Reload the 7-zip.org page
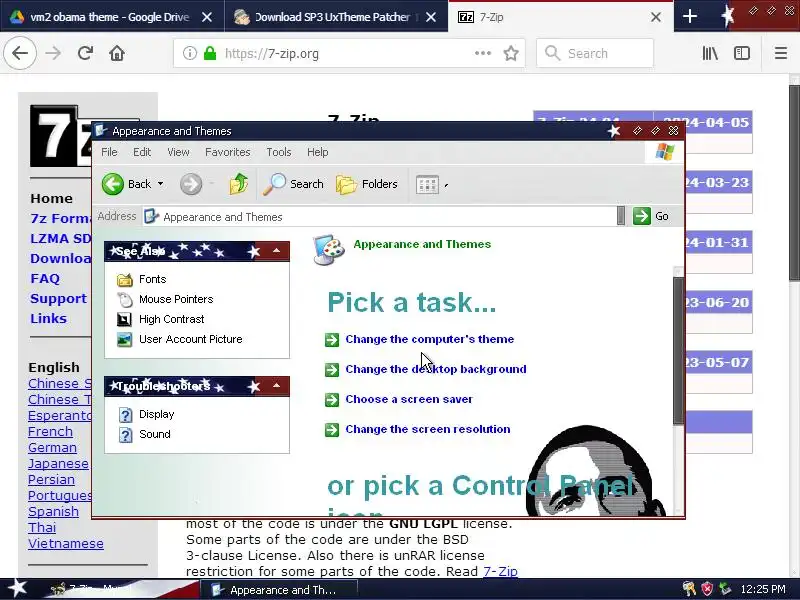Image resolution: width=800 pixels, height=600 pixels. click(85, 53)
